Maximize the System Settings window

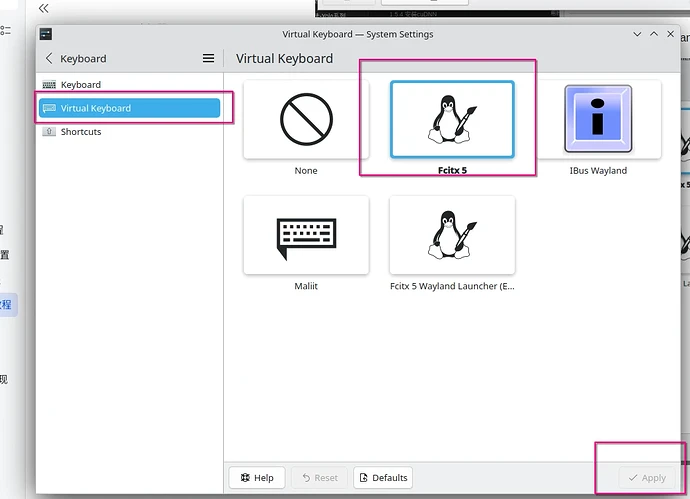(x=654, y=34)
